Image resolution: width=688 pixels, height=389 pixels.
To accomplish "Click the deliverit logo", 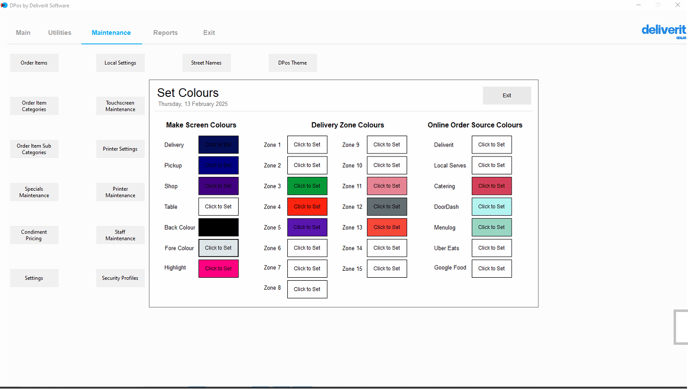I will pos(663,30).
